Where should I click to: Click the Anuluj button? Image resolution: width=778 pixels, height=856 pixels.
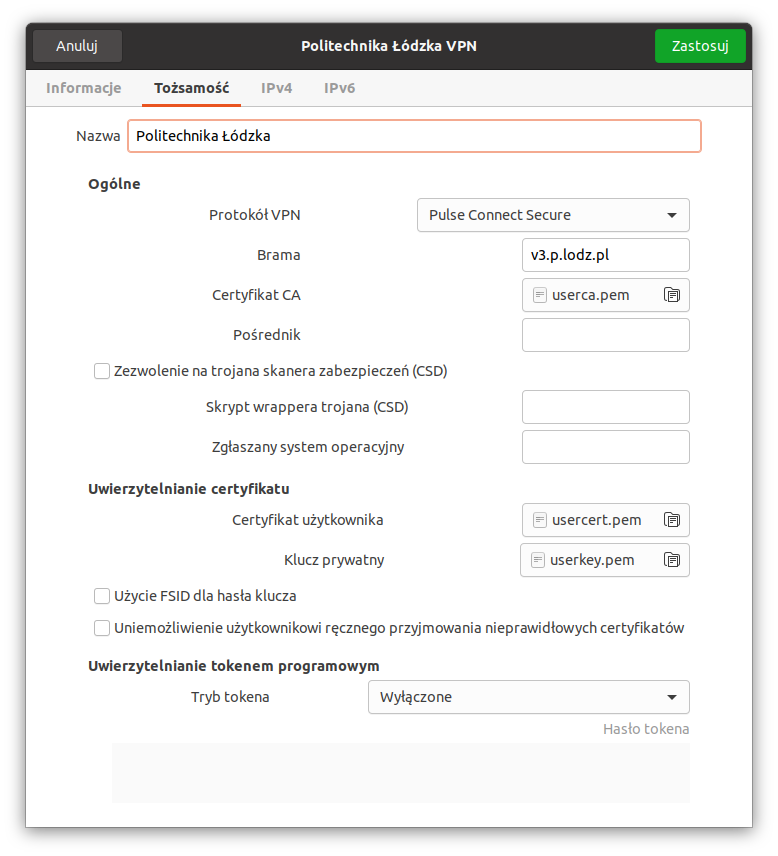tap(77, 46)
